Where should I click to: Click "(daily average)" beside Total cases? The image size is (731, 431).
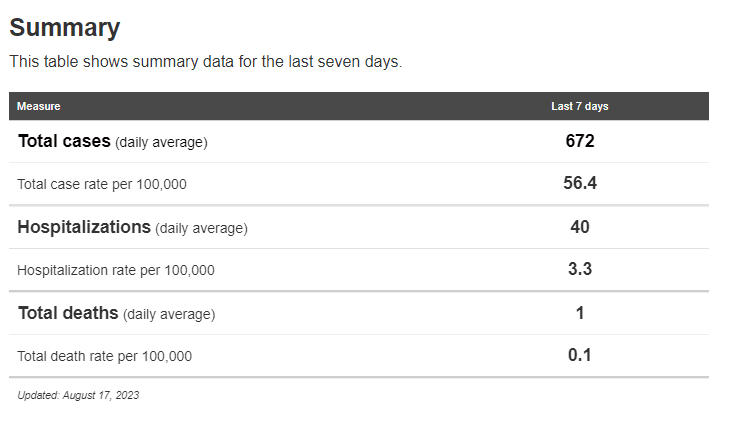coord(161,143)
